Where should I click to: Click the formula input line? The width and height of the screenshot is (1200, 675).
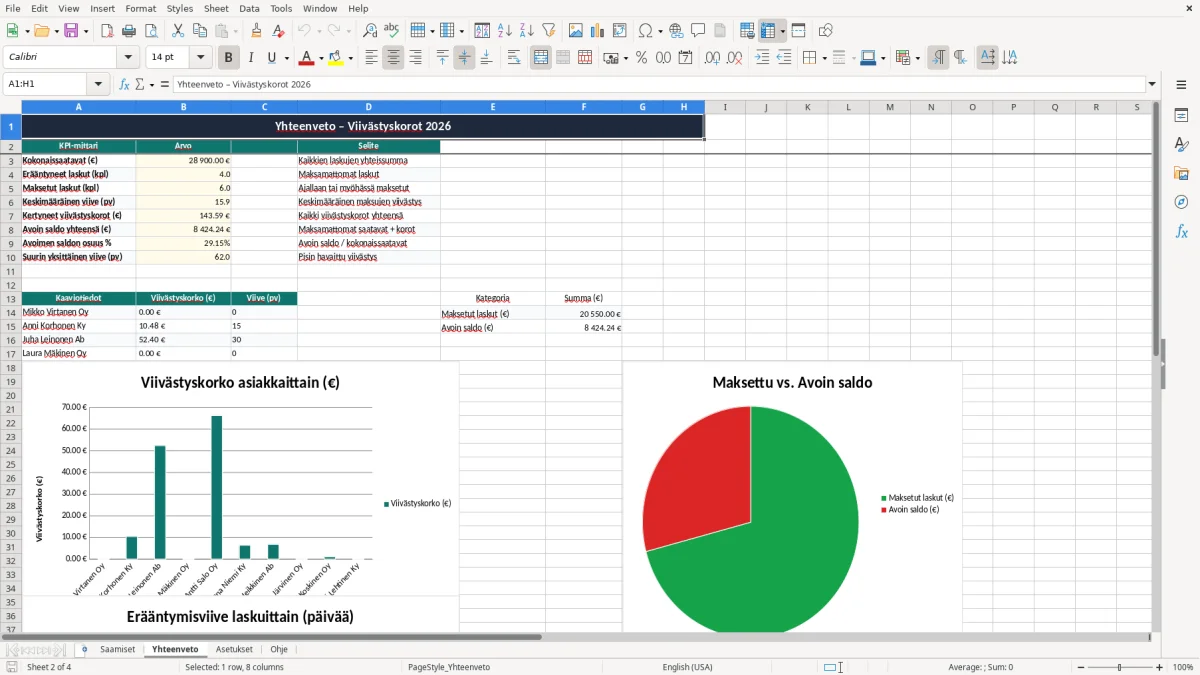pyautogui.click(x=658, y=84)
